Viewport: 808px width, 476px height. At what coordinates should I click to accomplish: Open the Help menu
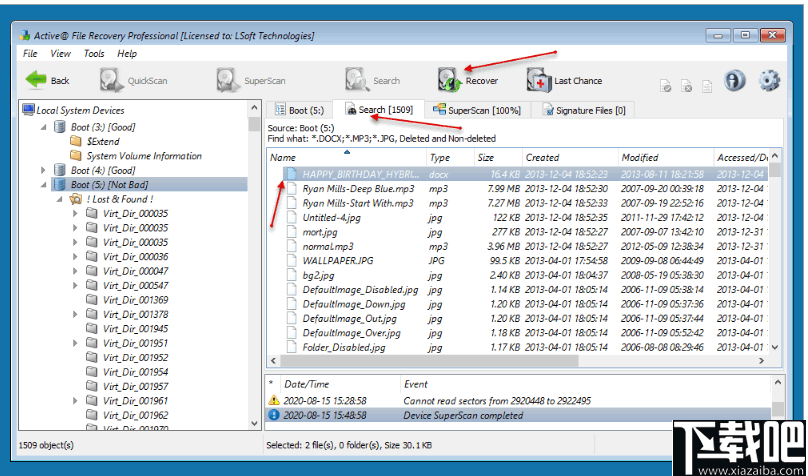coord(127,54)
